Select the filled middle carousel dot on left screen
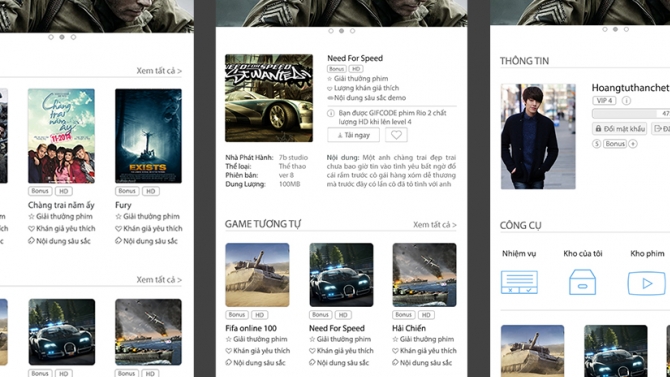 [62, 37]
